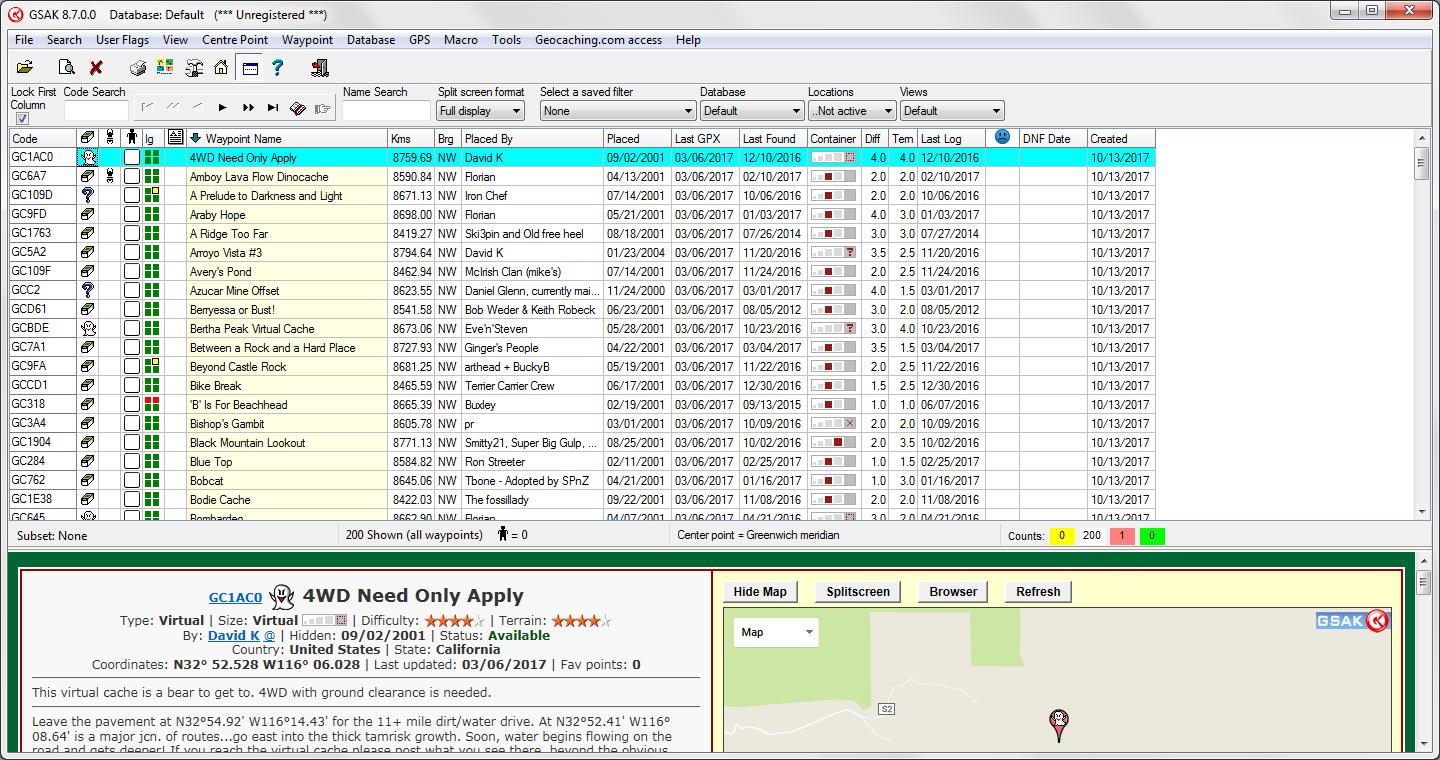1440x760 pixels.
Task: Click the magnifier page search toolbar icon
Action: (x=66, y=68)
